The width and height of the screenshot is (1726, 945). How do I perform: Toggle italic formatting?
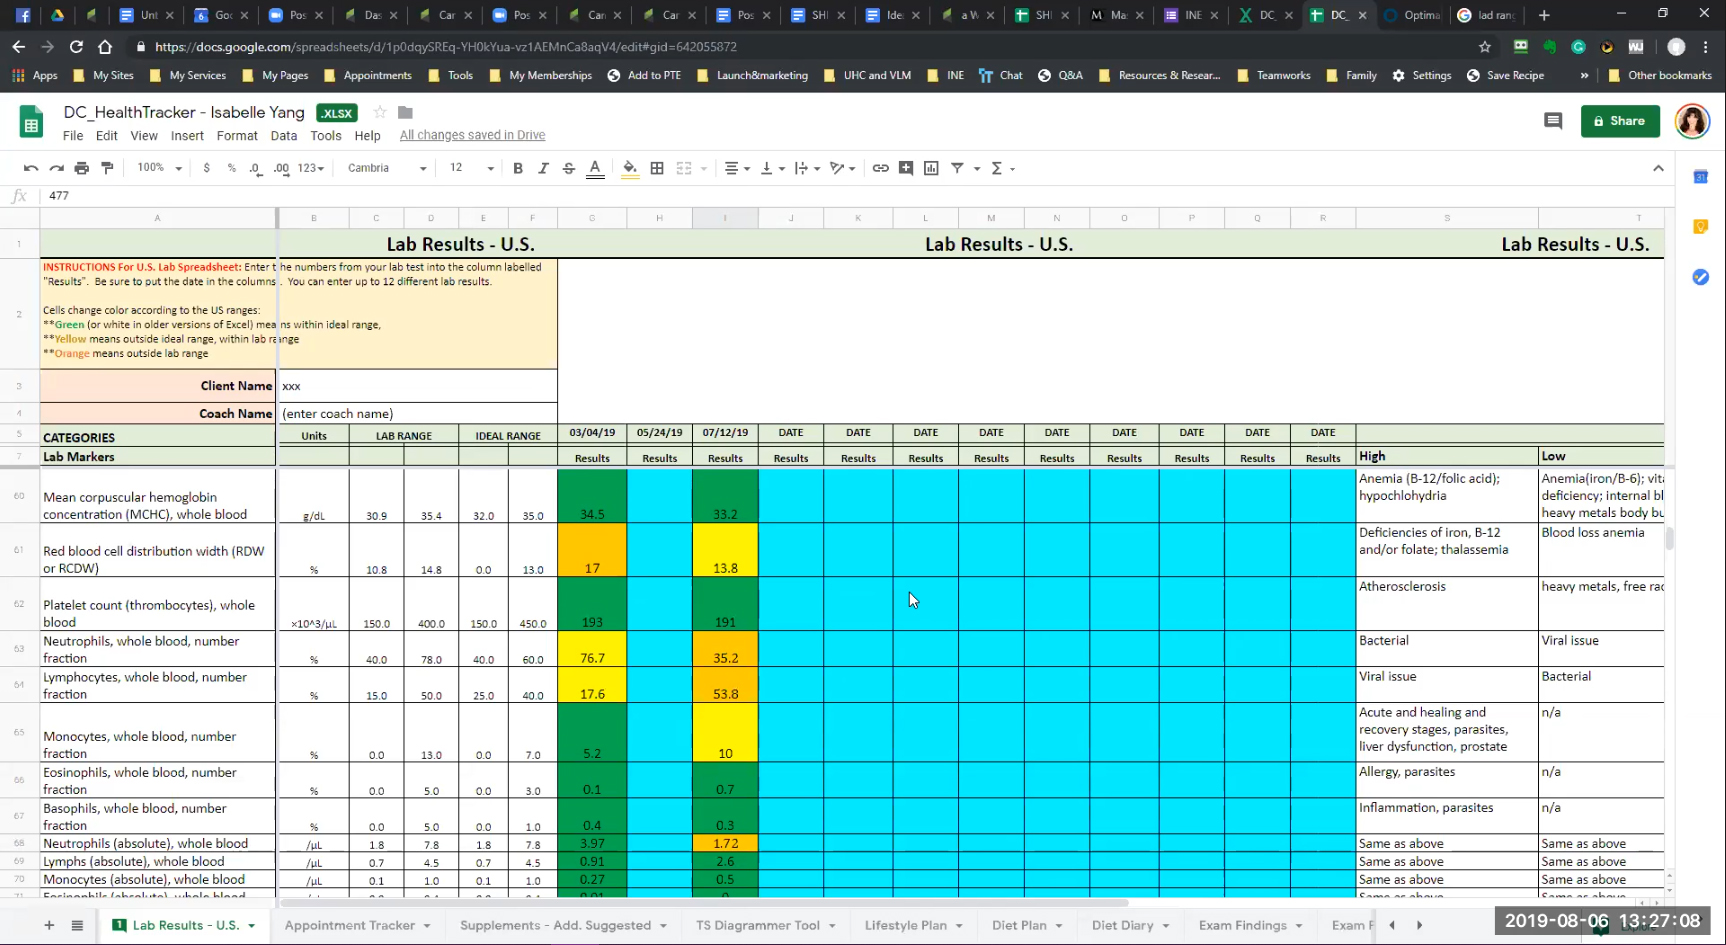click(x=543, y=168)
